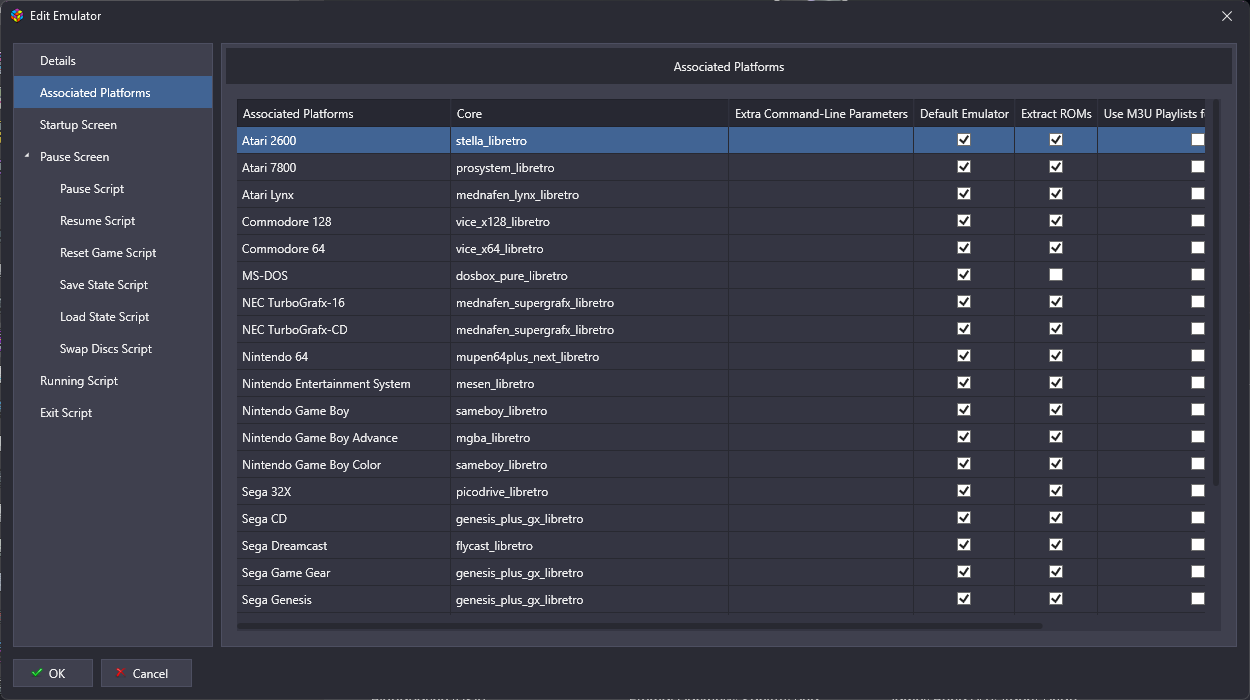Screen dimensions: 1250x700
Task: Uncheck Extract ROMs for Nintendo 64
Action: [x=1056, y=356]
